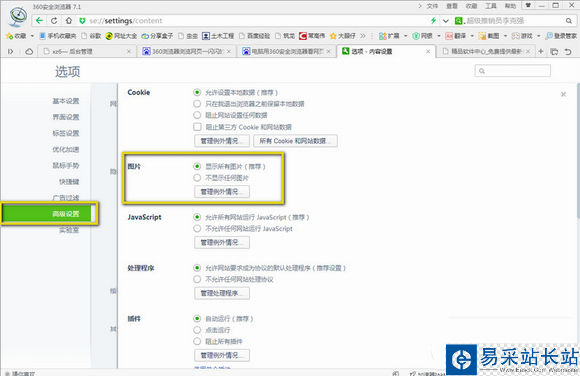Open the 分享盒子 bookmark

tap(157, 36)
